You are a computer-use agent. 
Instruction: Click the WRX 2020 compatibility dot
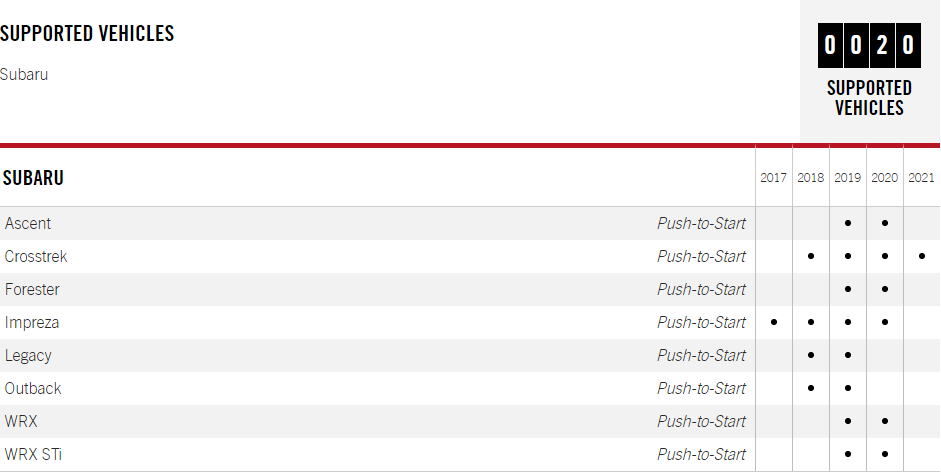[885, 421]
